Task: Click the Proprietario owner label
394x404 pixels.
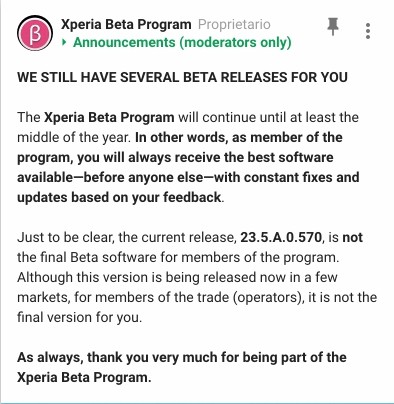Action: click(x=234, y=24)
